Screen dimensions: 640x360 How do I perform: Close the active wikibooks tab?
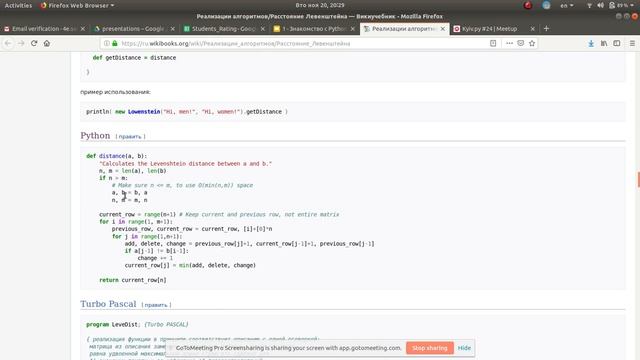tap(442, 29)
